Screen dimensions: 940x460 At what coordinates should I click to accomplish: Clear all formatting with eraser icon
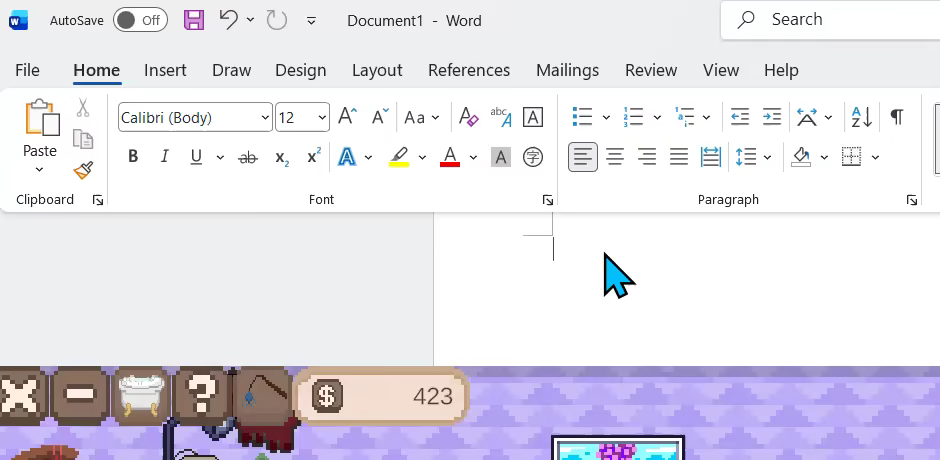(x=468, y=116)
